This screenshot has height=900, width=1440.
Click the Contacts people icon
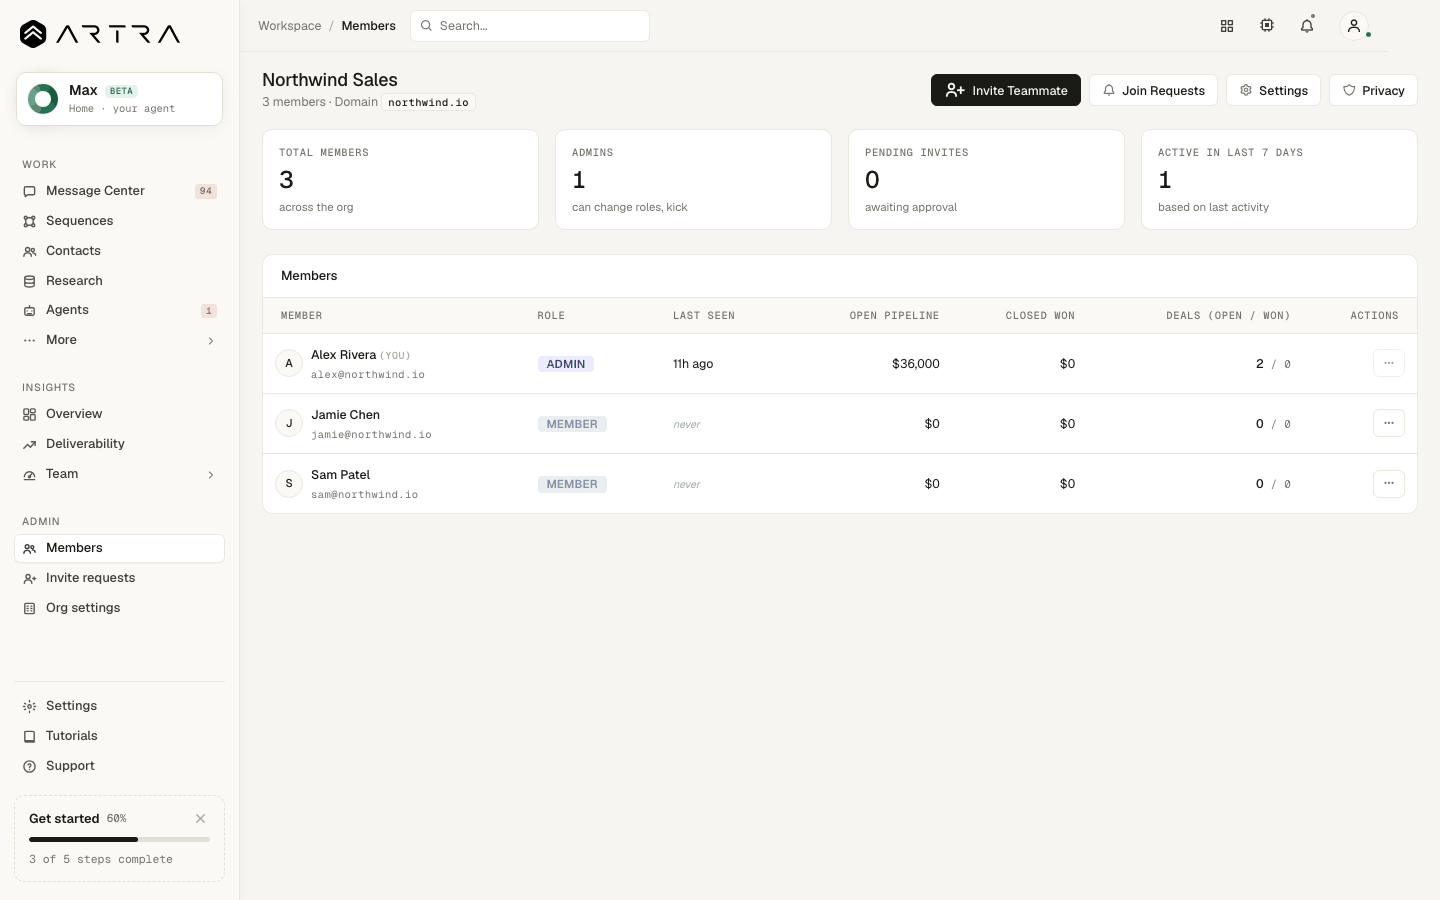[30, 251]
